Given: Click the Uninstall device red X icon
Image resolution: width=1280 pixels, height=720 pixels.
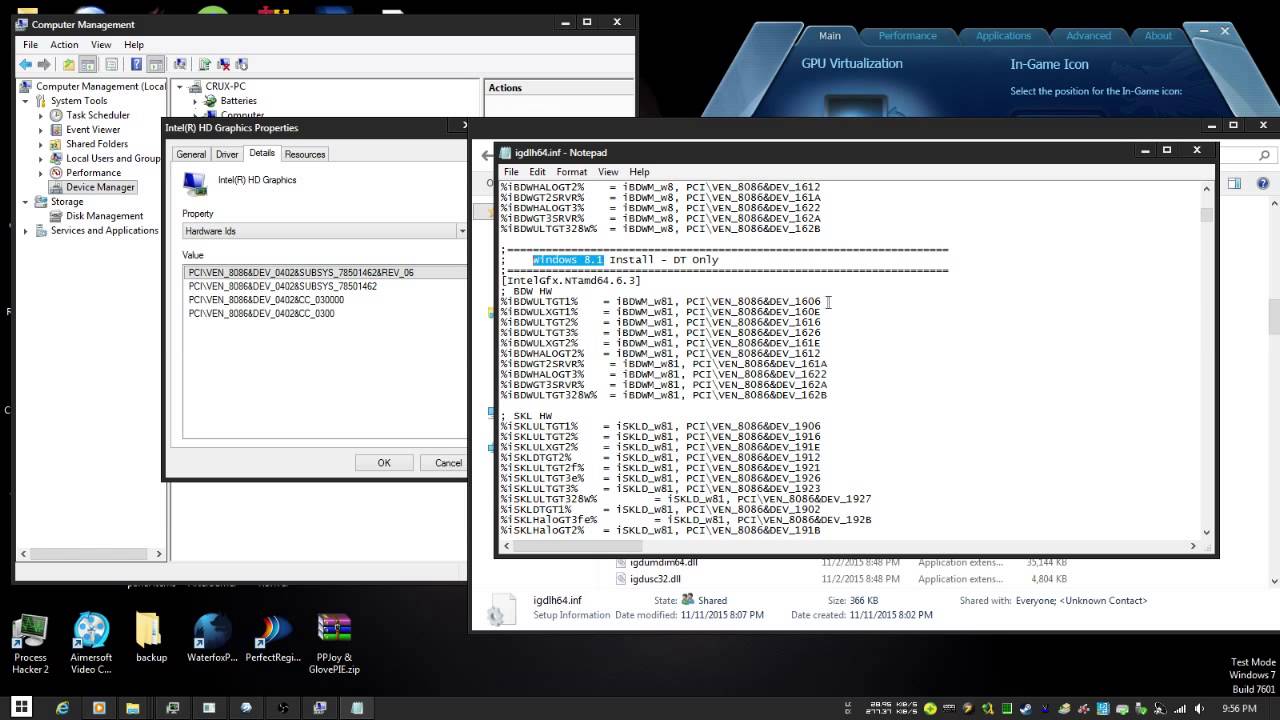Looking at the screenshot, I should coord(224,65).
